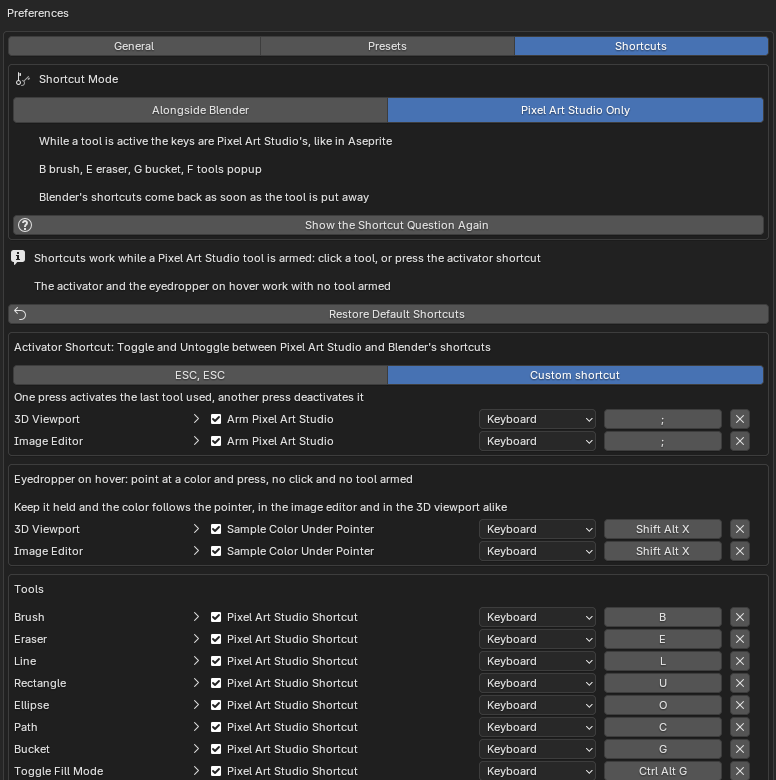Expand the 3D Viewport activator shortcut details
776x780 pixels.
(196, 419)
